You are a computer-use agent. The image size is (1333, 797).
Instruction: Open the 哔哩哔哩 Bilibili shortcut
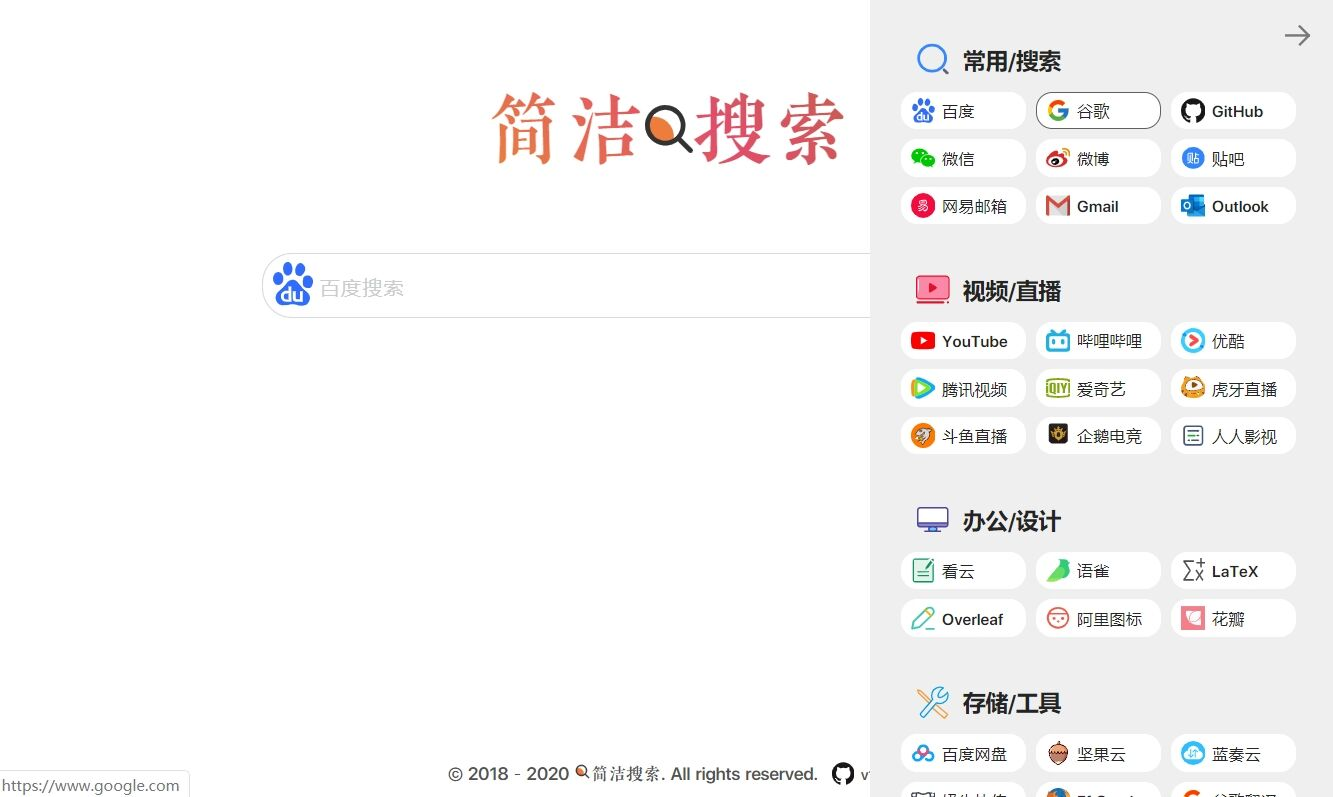coord(1097,340)
